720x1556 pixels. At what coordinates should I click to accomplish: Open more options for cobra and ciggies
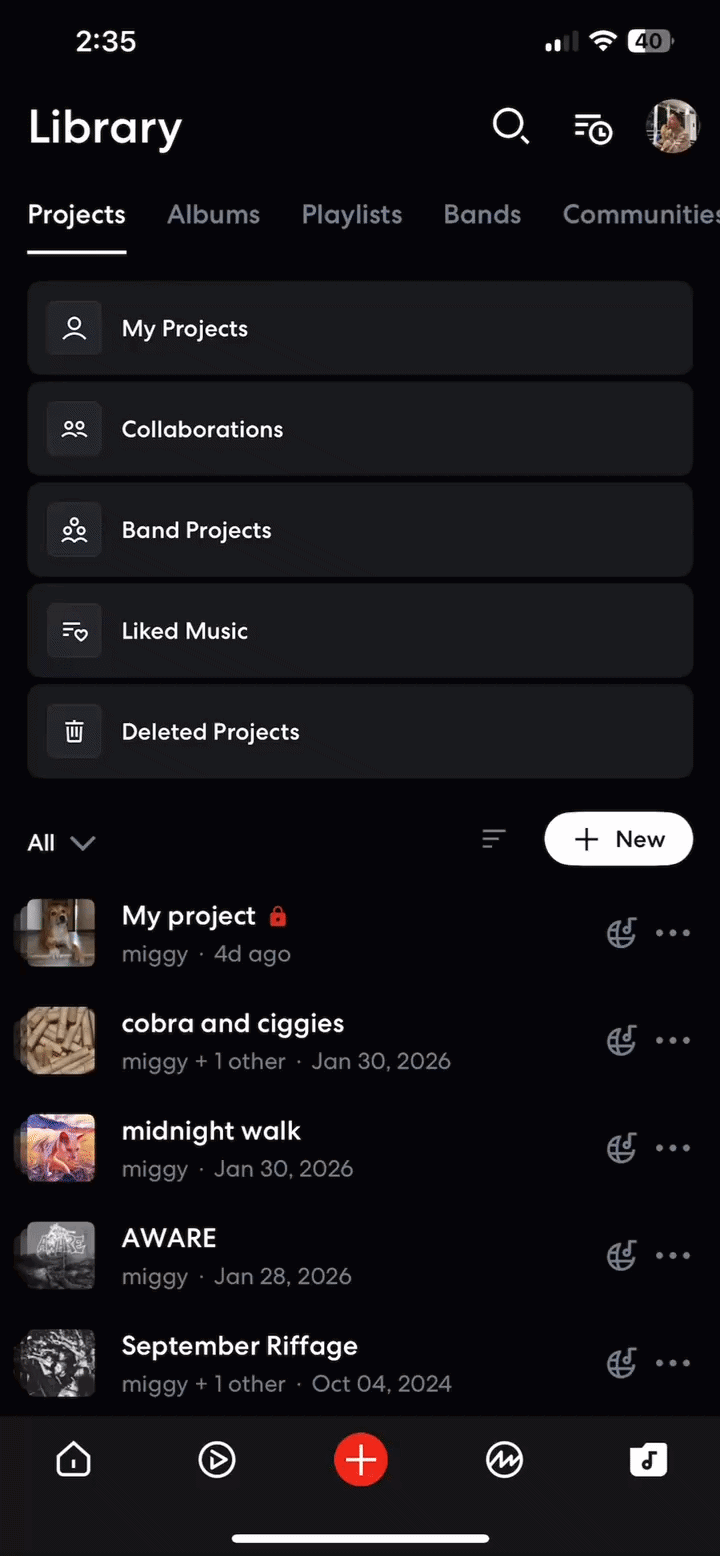tap(673, 1041)
